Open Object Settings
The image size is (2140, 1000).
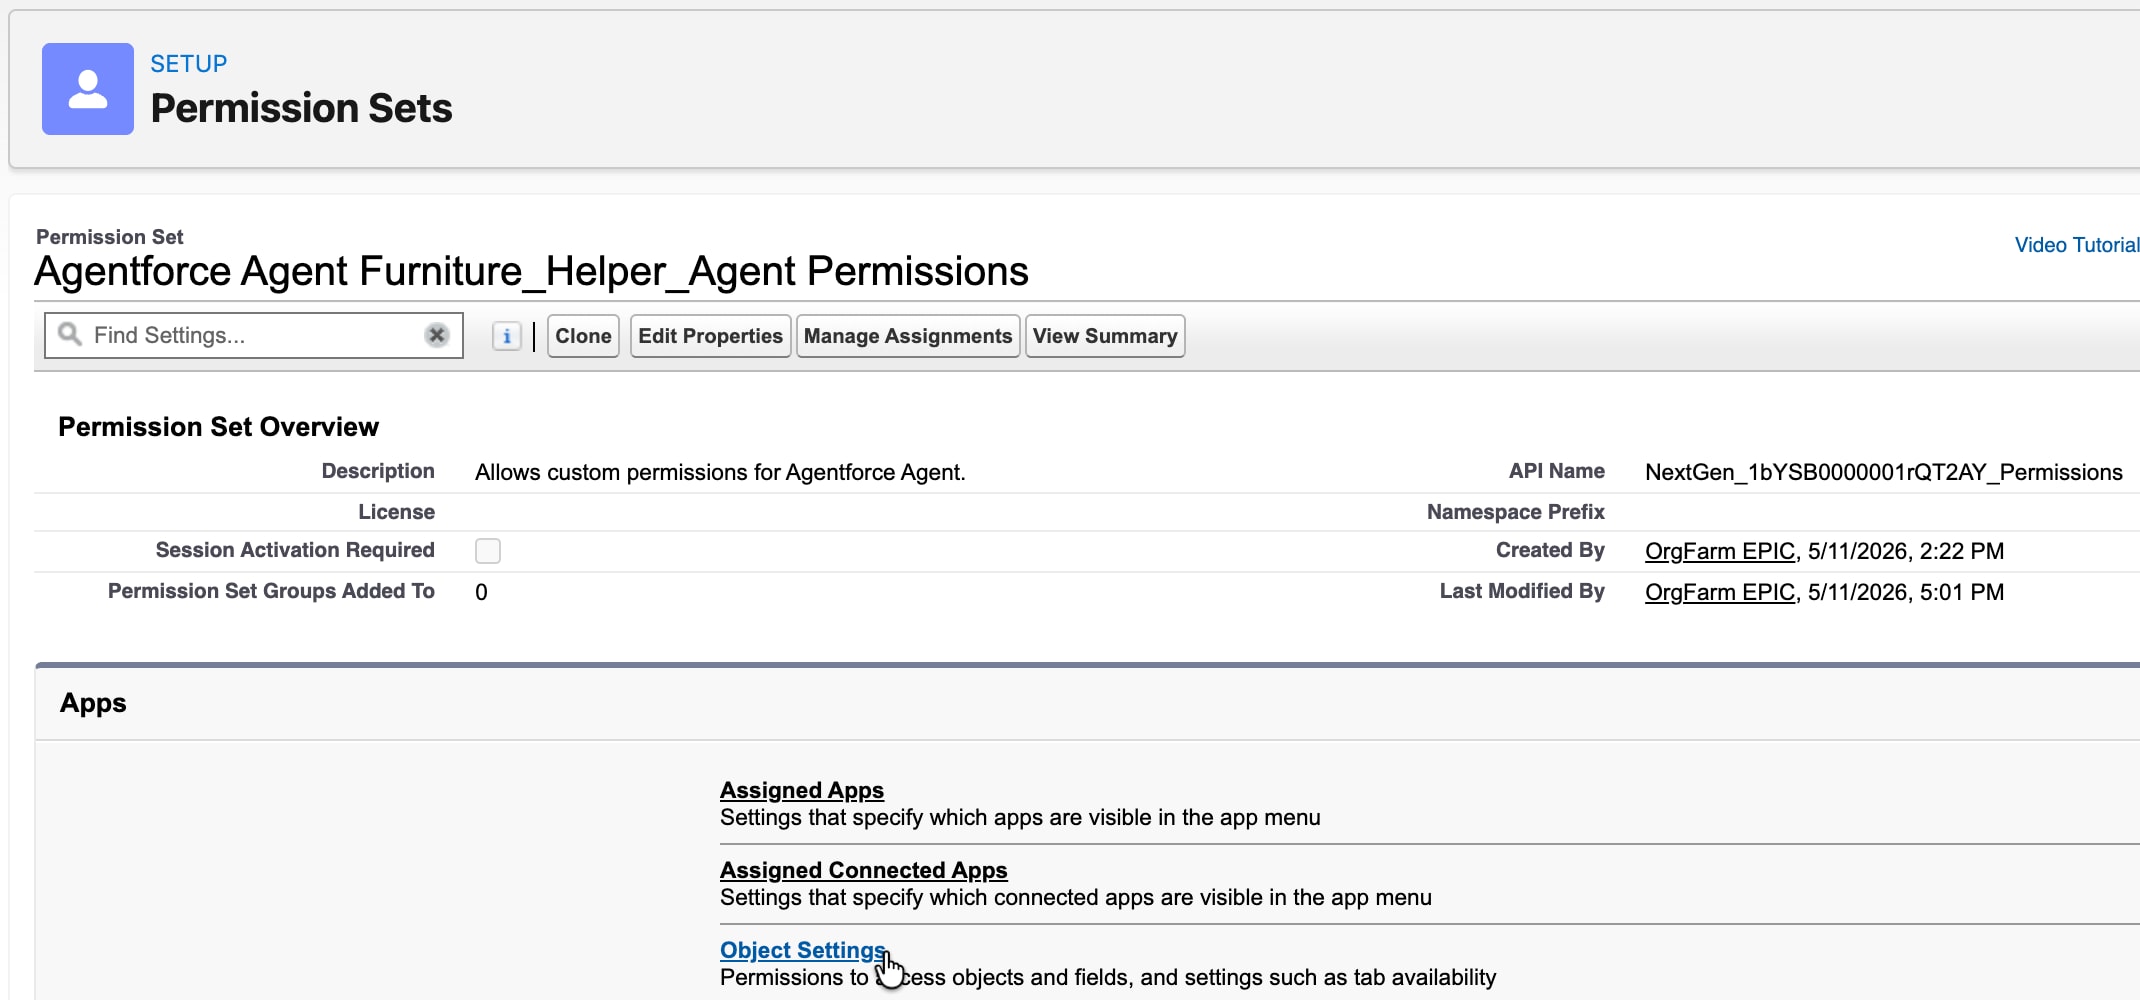[803, 950]
